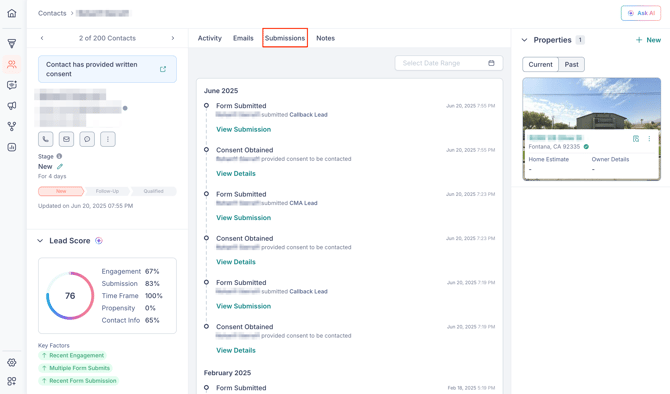The width and height of the screenshot is (670, 394).
Task: Collapse the Properties section
Action: click(x=524, y=40)
